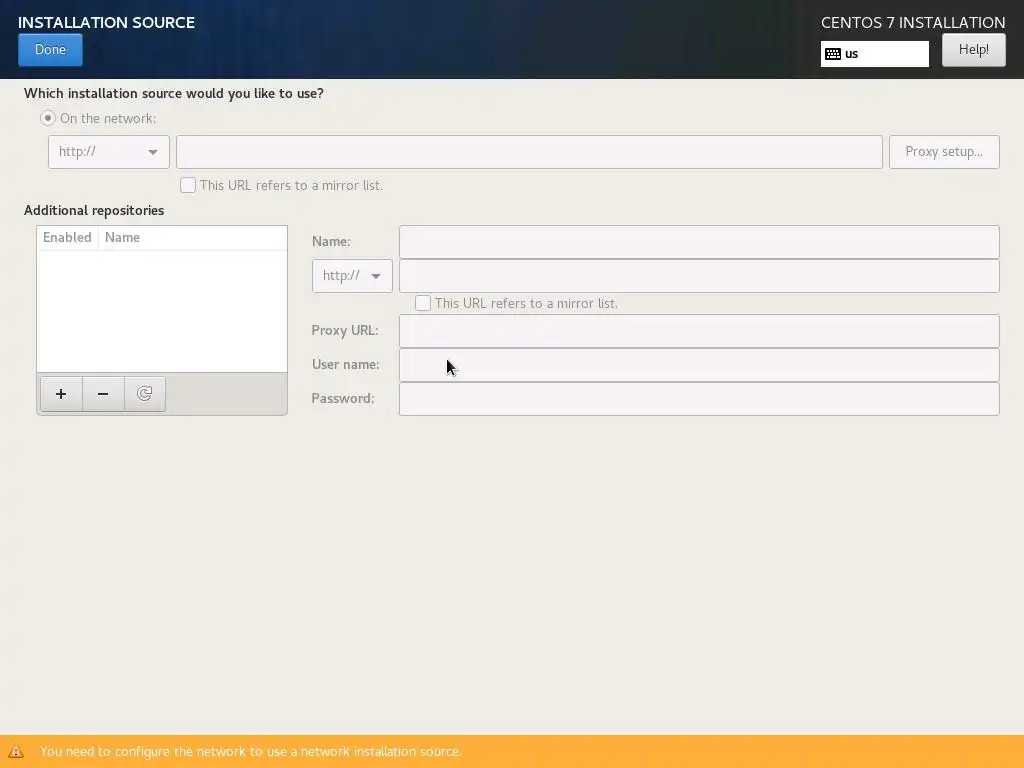
Task: Click the Password: label
Action: [343, 398]
